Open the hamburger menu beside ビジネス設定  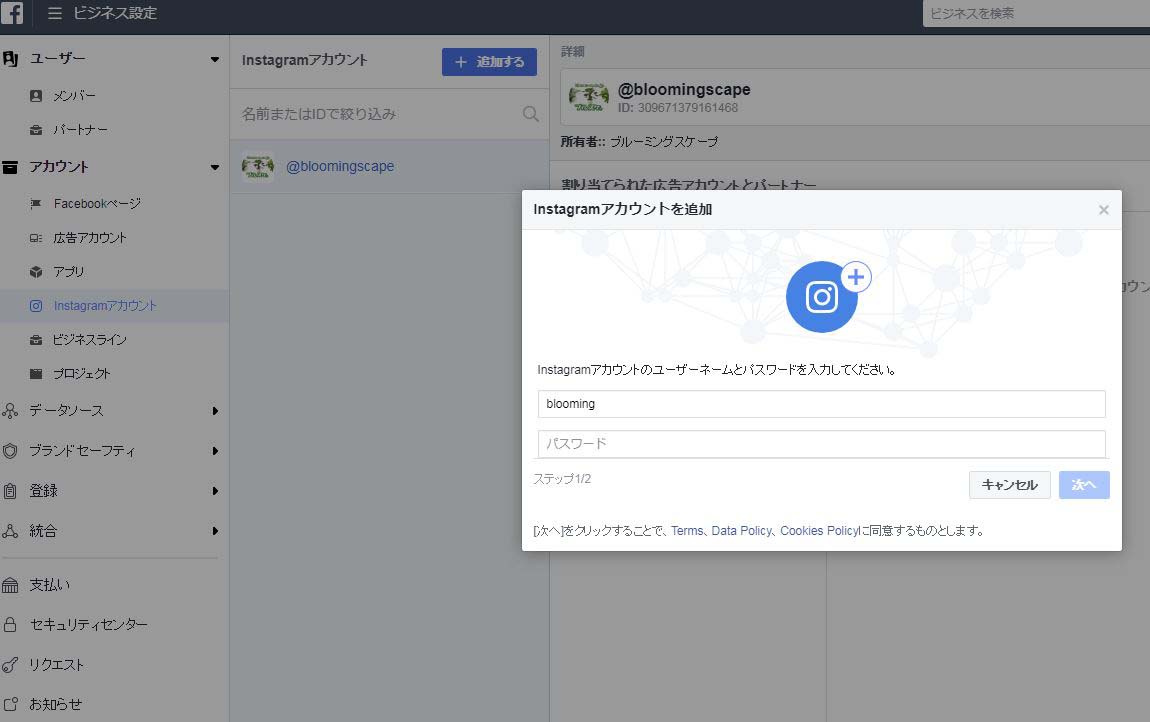pos(55,13)
